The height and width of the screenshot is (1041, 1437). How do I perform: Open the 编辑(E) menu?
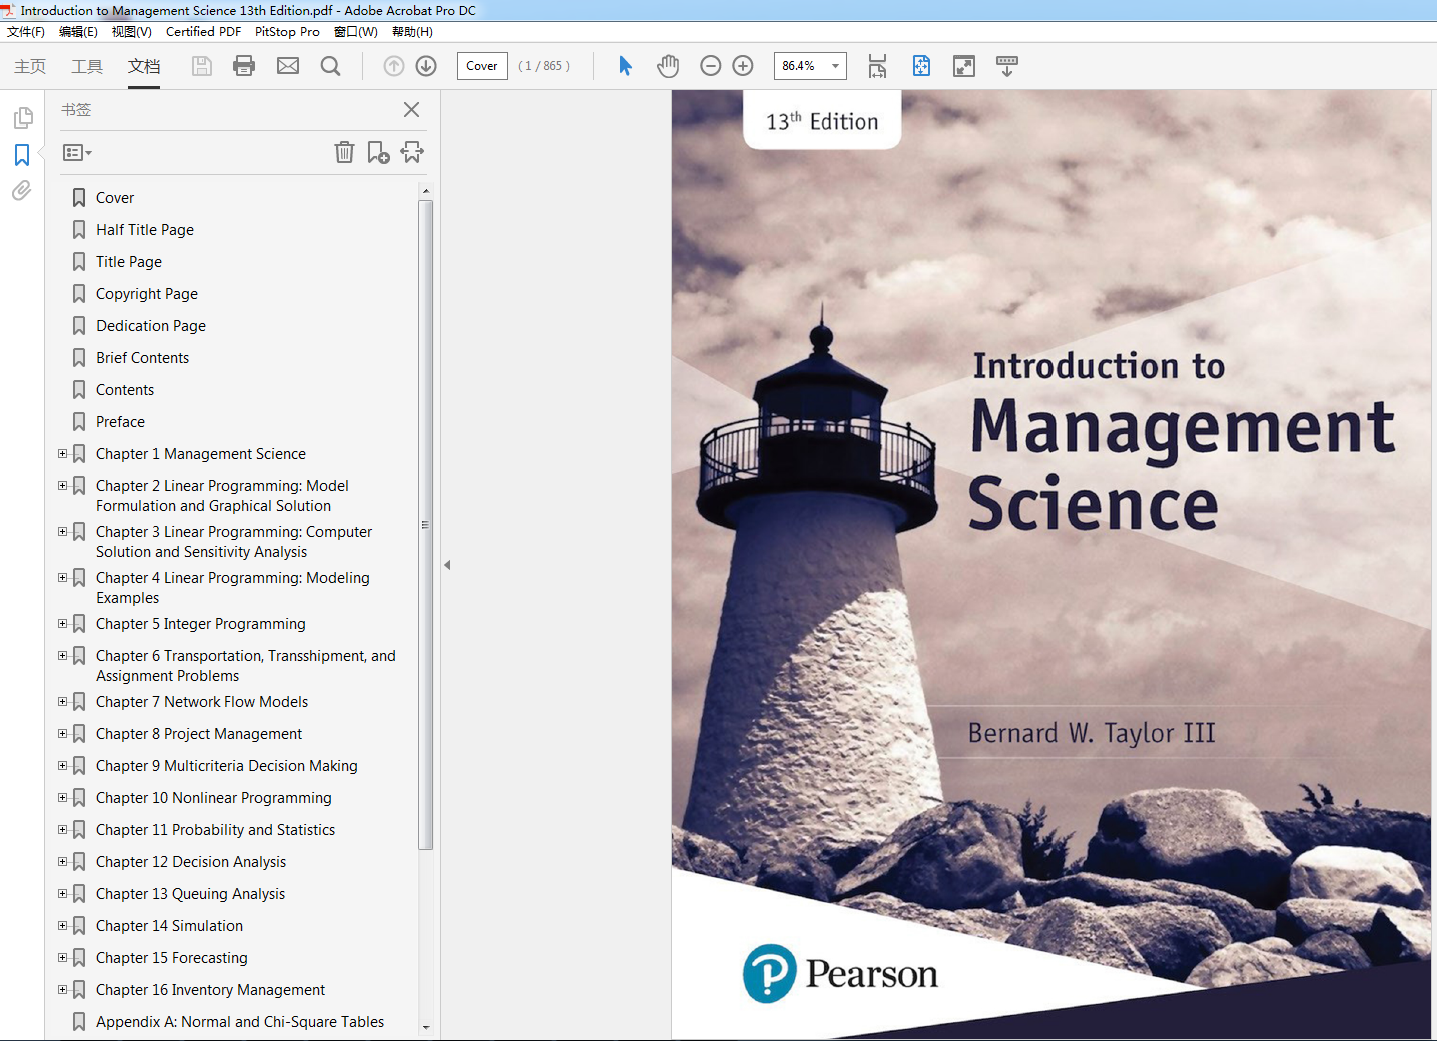click(78, 32)
